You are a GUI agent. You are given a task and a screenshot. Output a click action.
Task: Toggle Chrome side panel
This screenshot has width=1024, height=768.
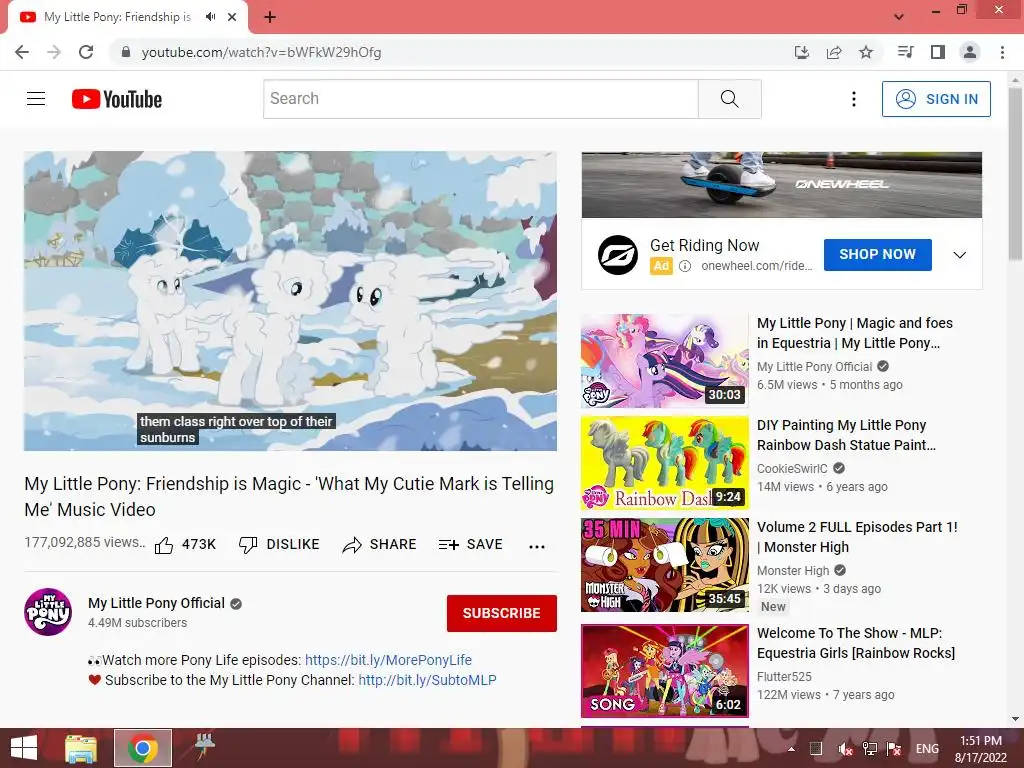click(938, 52)
